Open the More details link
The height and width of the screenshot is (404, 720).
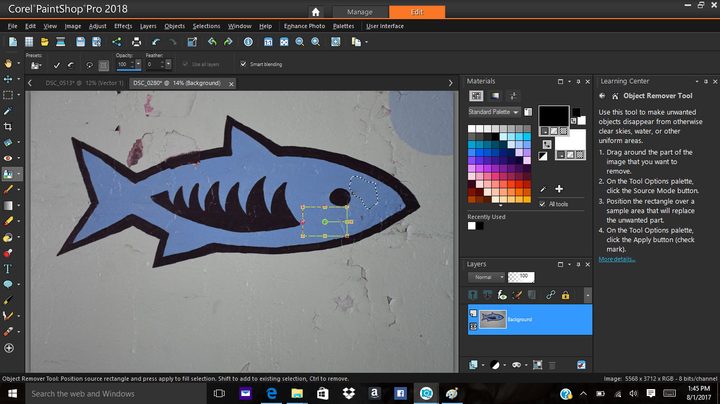(616, 259)
